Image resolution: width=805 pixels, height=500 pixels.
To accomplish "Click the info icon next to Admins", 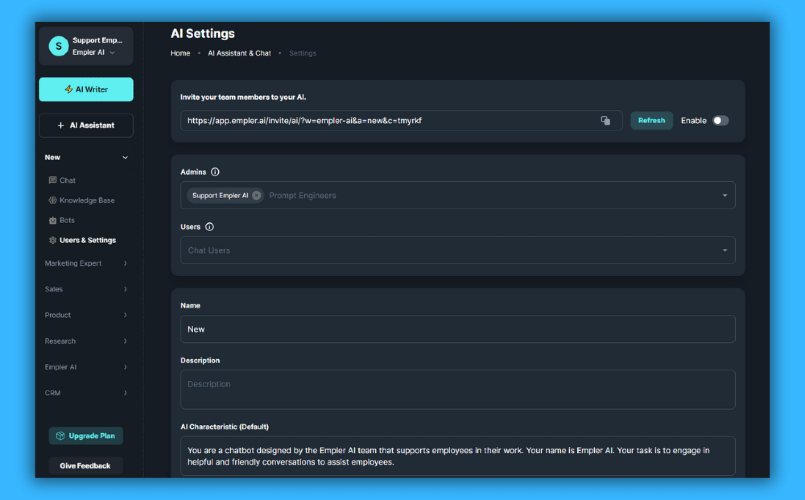I will tap(215, 172).
